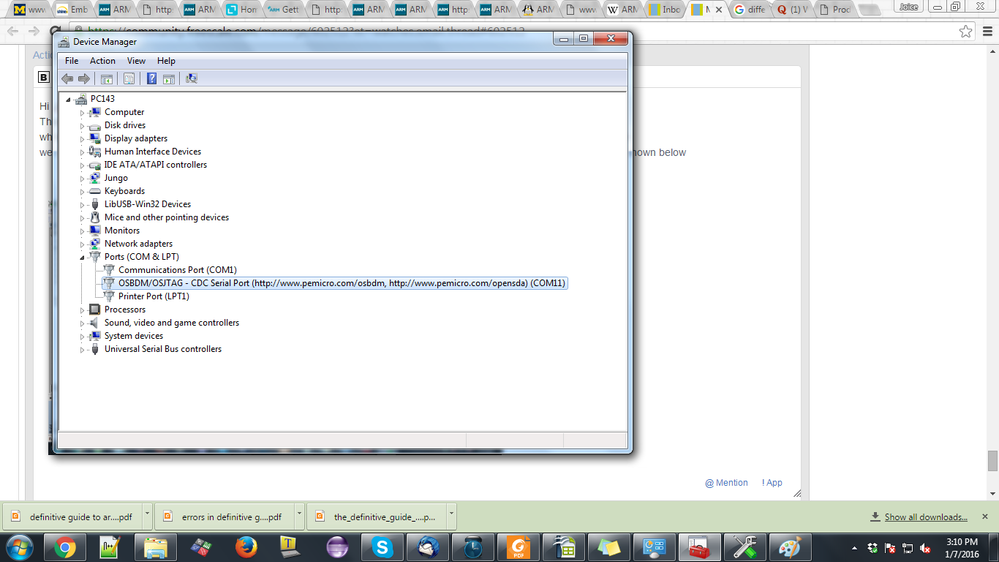Click the @ Mention link in the browser page
Screen dimensions: 999x562
726,483
